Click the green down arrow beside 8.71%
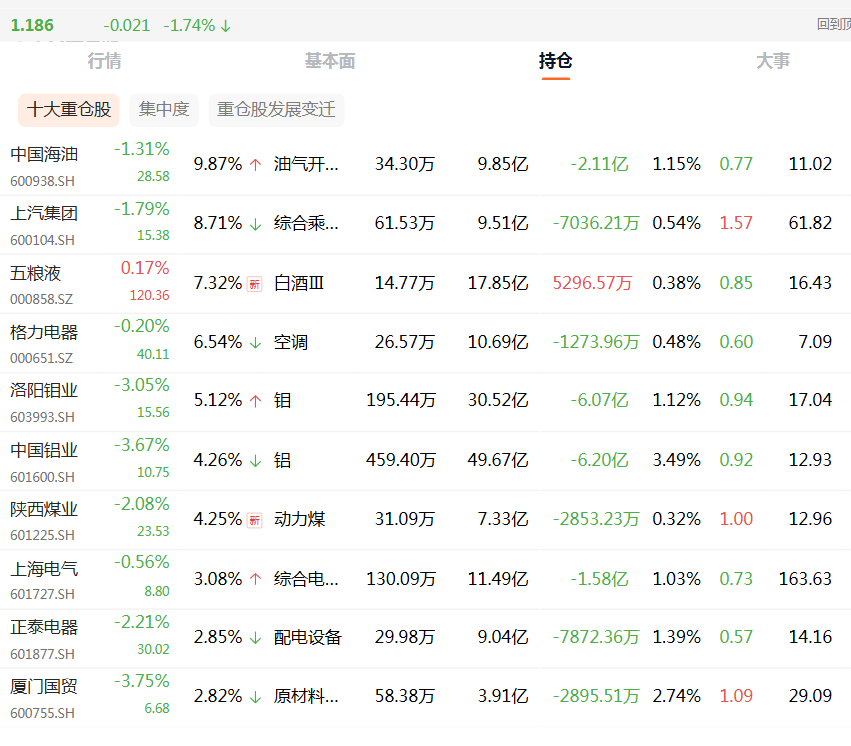Screen dimensions: 851x746 coord(256,224)
